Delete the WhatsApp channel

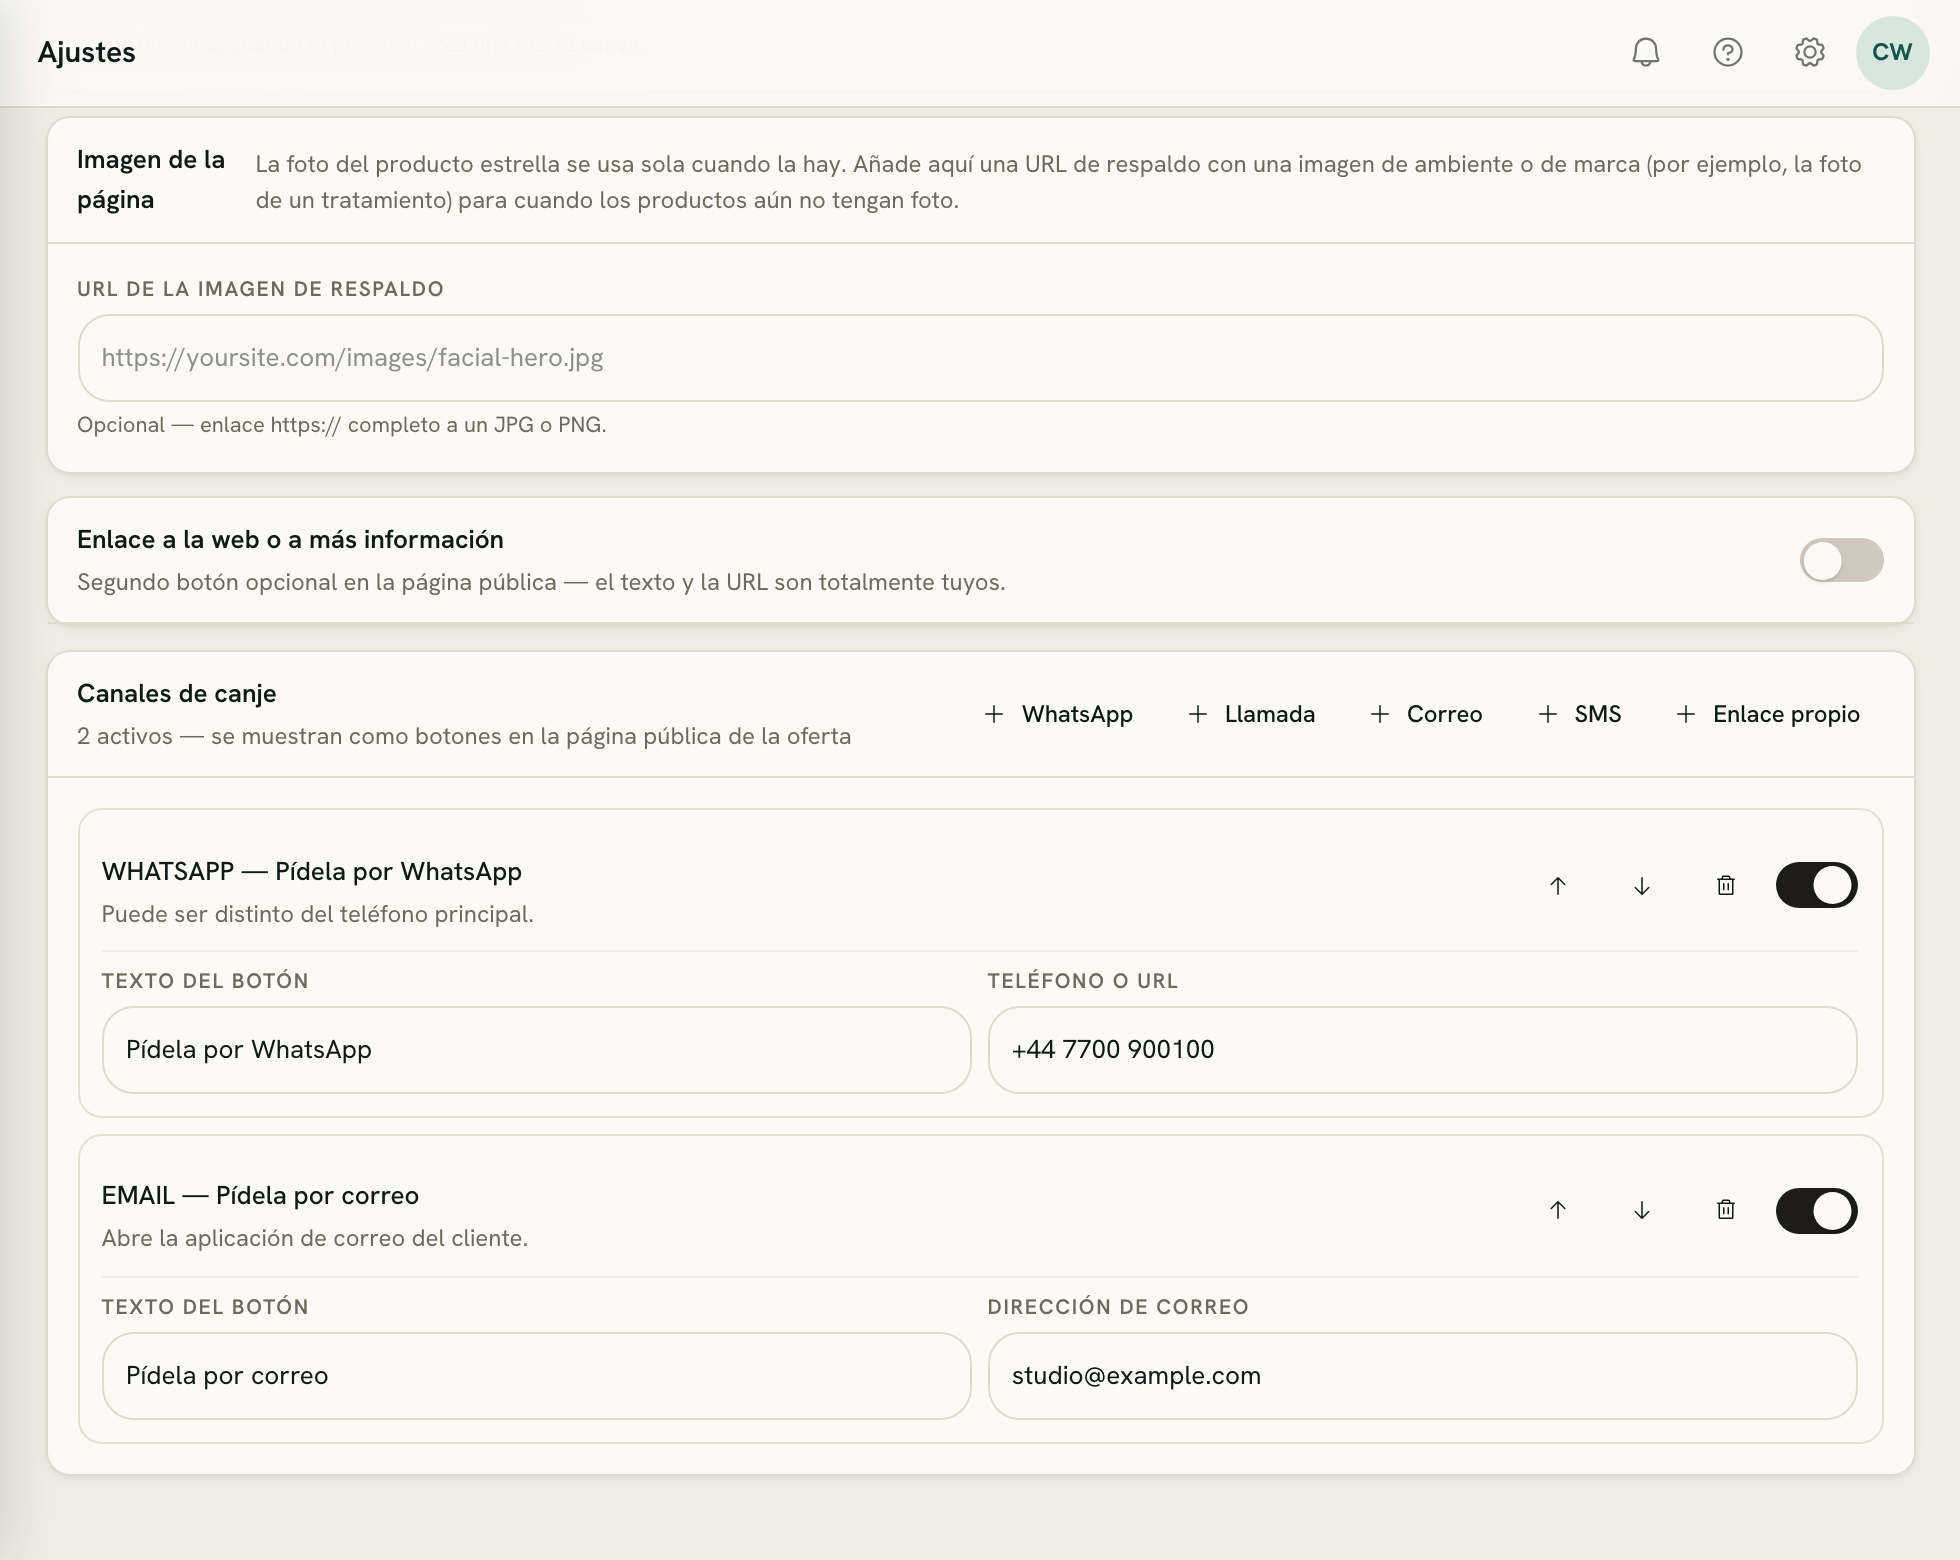(x=1726, y=885)
